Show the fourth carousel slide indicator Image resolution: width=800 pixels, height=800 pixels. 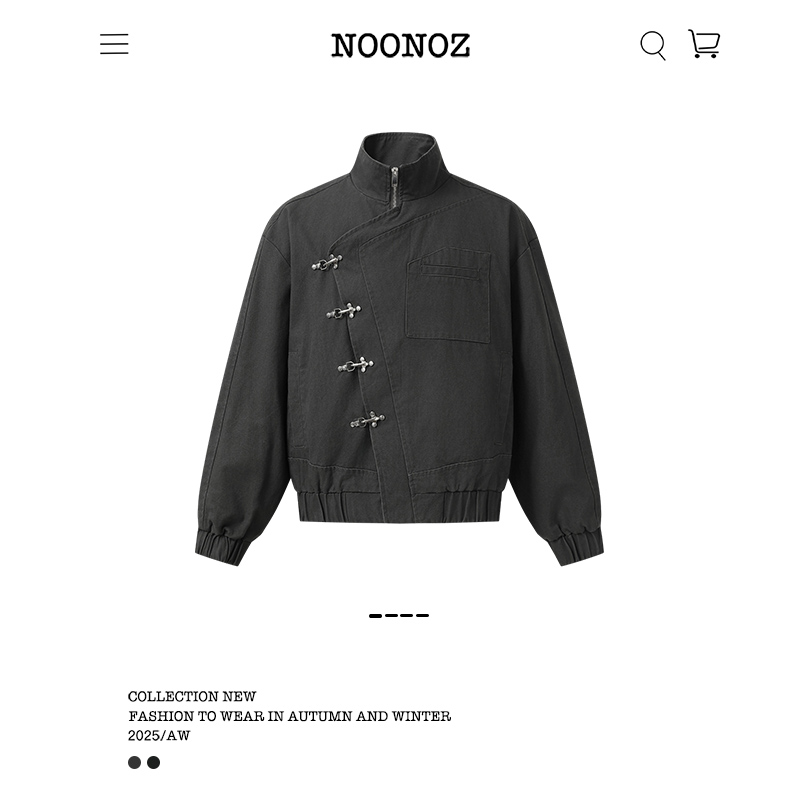[422, 616]
